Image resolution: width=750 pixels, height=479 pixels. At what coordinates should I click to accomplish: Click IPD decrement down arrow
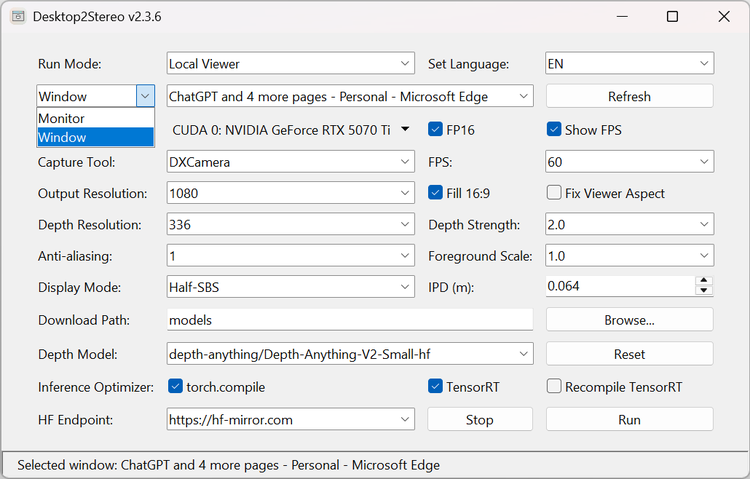(704, 292)
